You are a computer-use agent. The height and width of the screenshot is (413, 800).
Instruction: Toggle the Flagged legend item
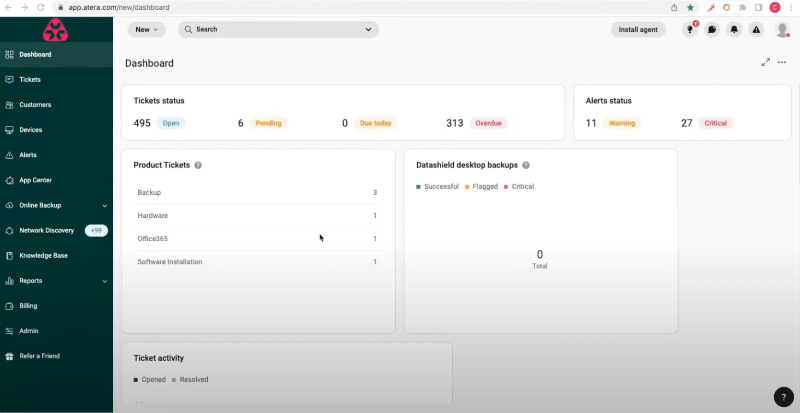click(x=481, y=187)
